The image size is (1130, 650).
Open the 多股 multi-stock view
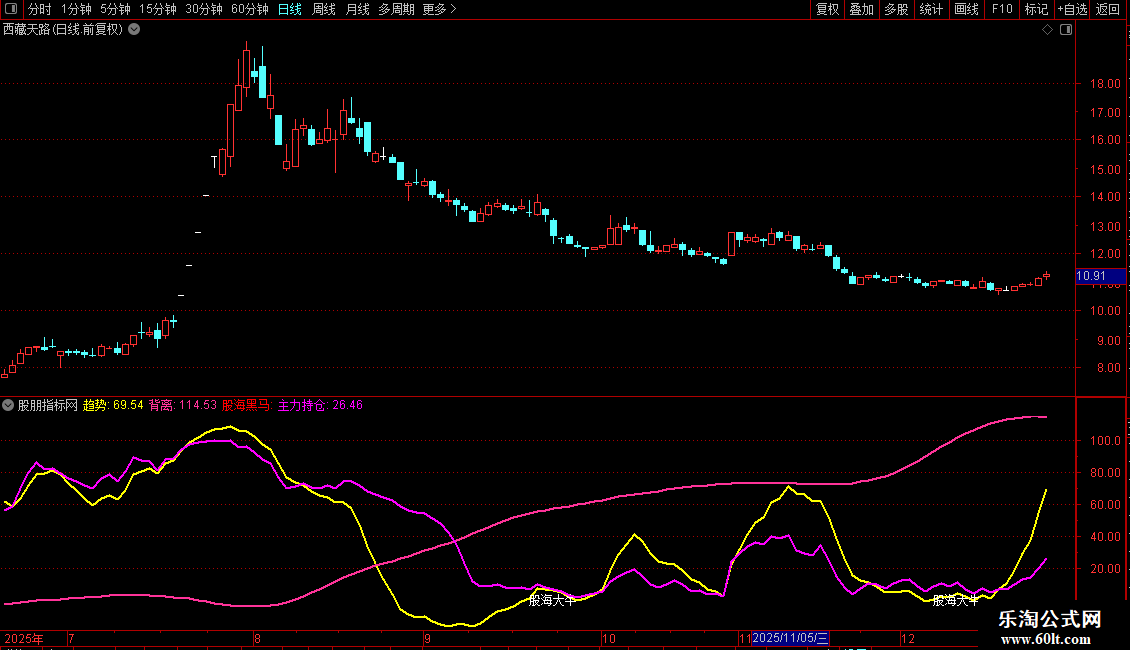[896, 10]
